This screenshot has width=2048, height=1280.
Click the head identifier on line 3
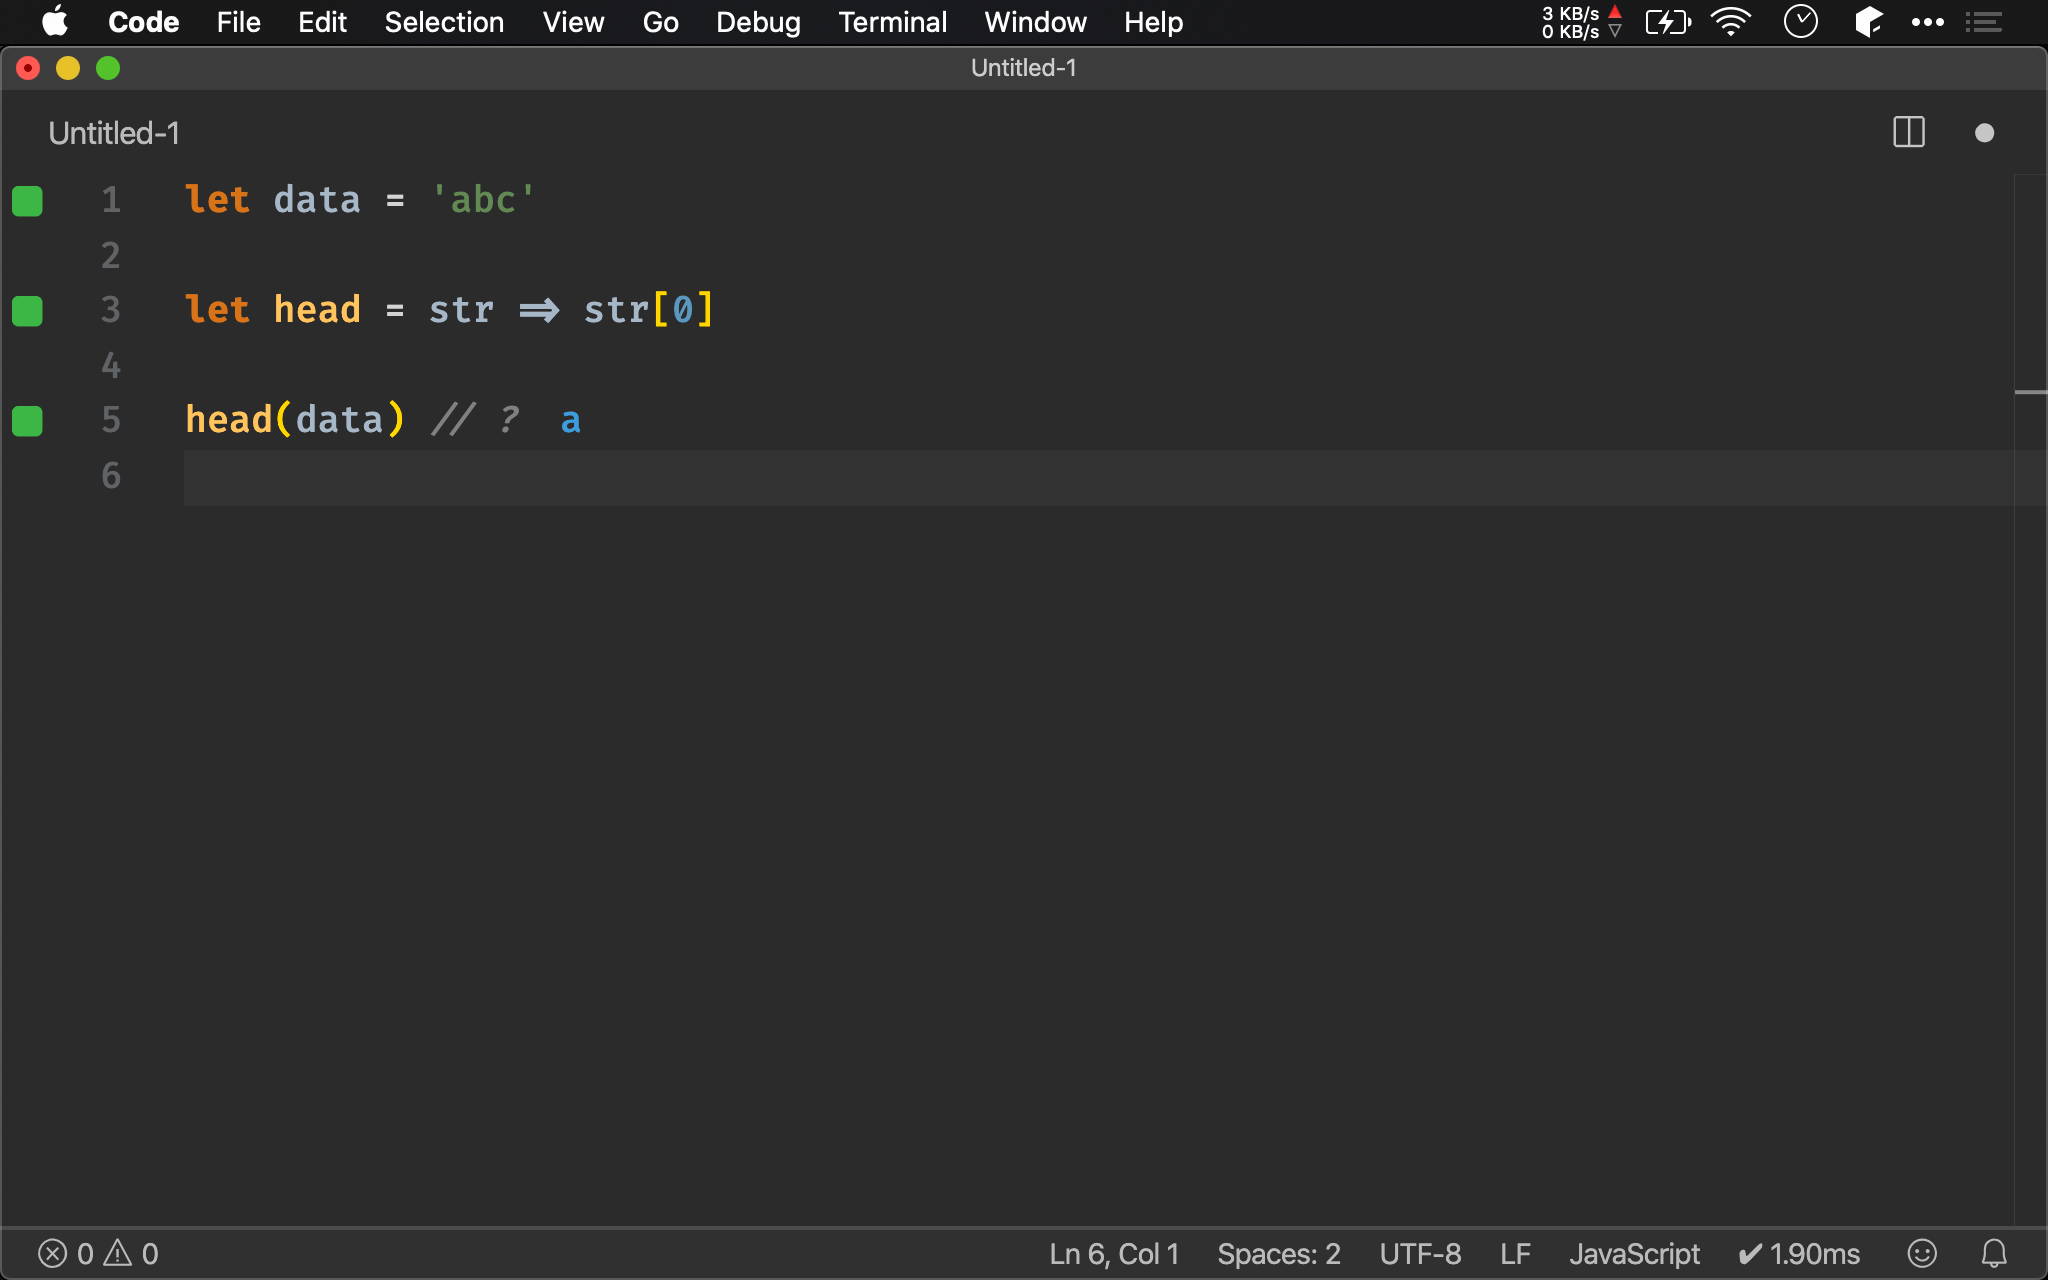317,310
